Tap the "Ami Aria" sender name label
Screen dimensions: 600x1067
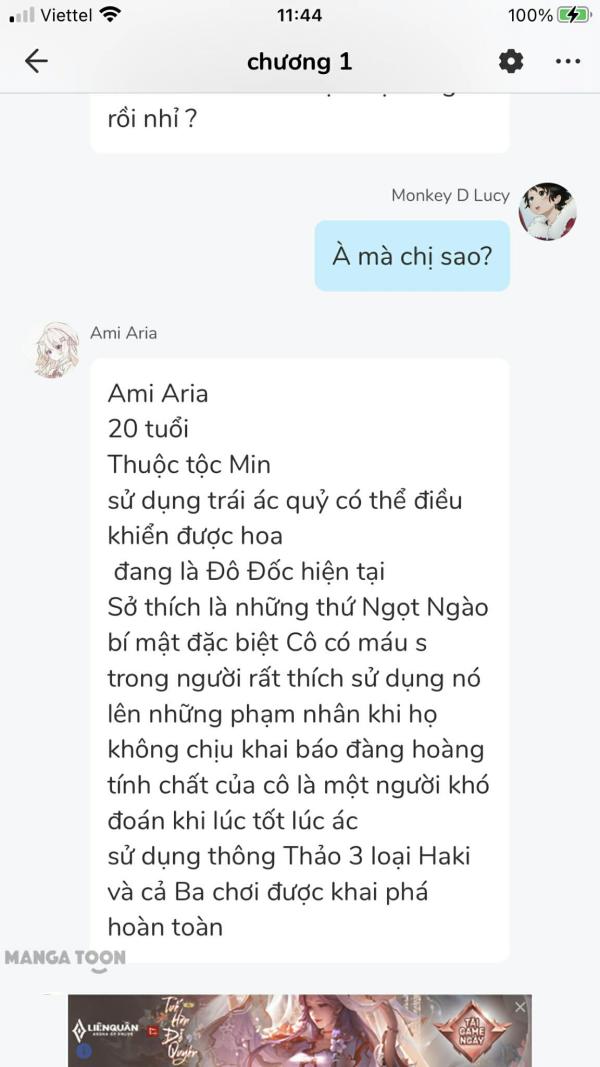[123, 333]
